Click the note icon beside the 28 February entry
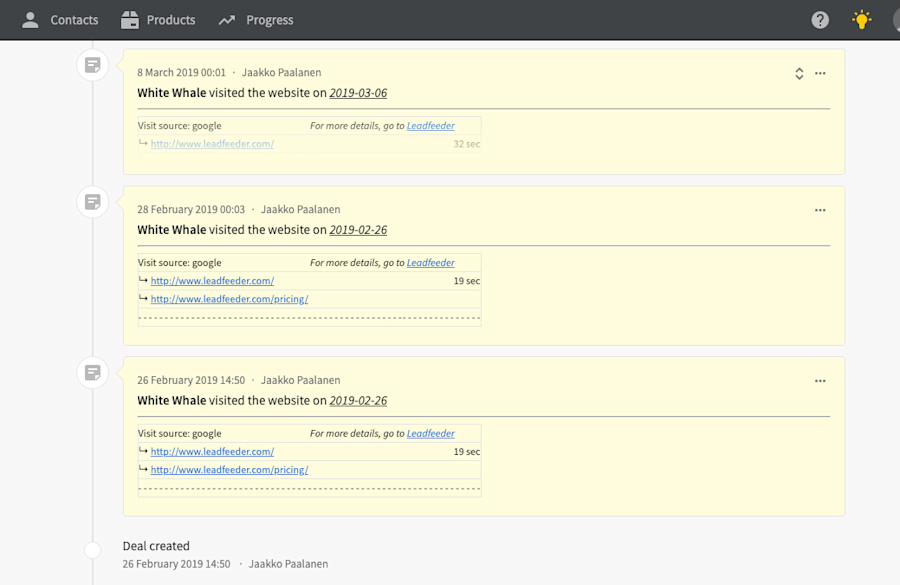 (x=93, y=201)
